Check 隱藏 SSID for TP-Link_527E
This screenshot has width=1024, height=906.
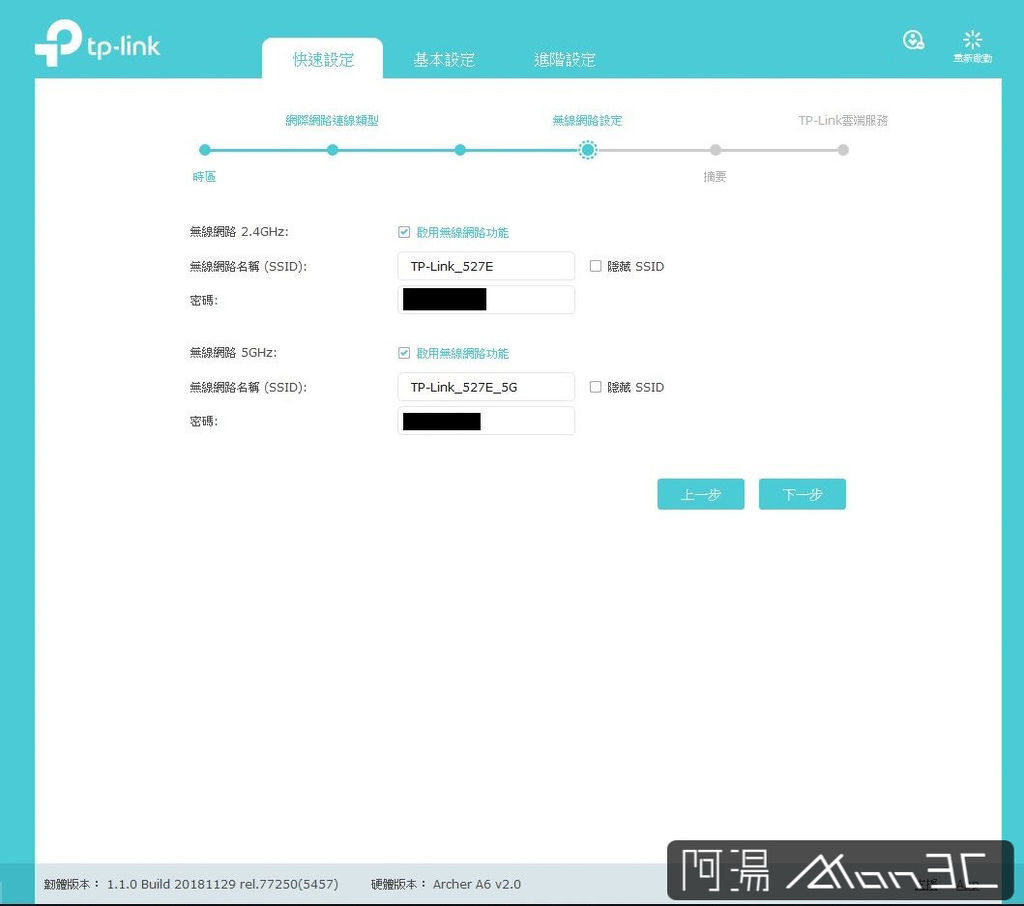pos(596,266)
